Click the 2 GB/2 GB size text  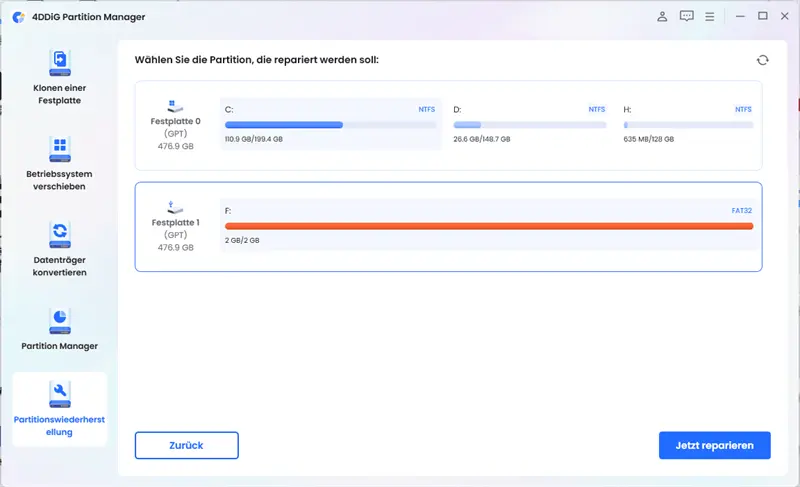[242, 240]
